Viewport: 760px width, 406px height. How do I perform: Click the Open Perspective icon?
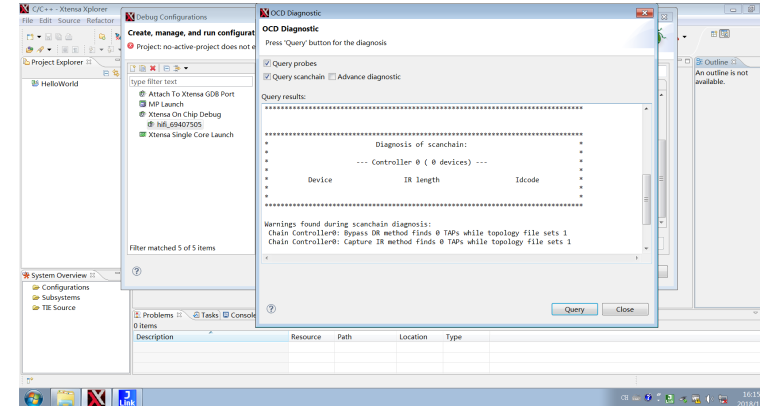coord(714,33)
